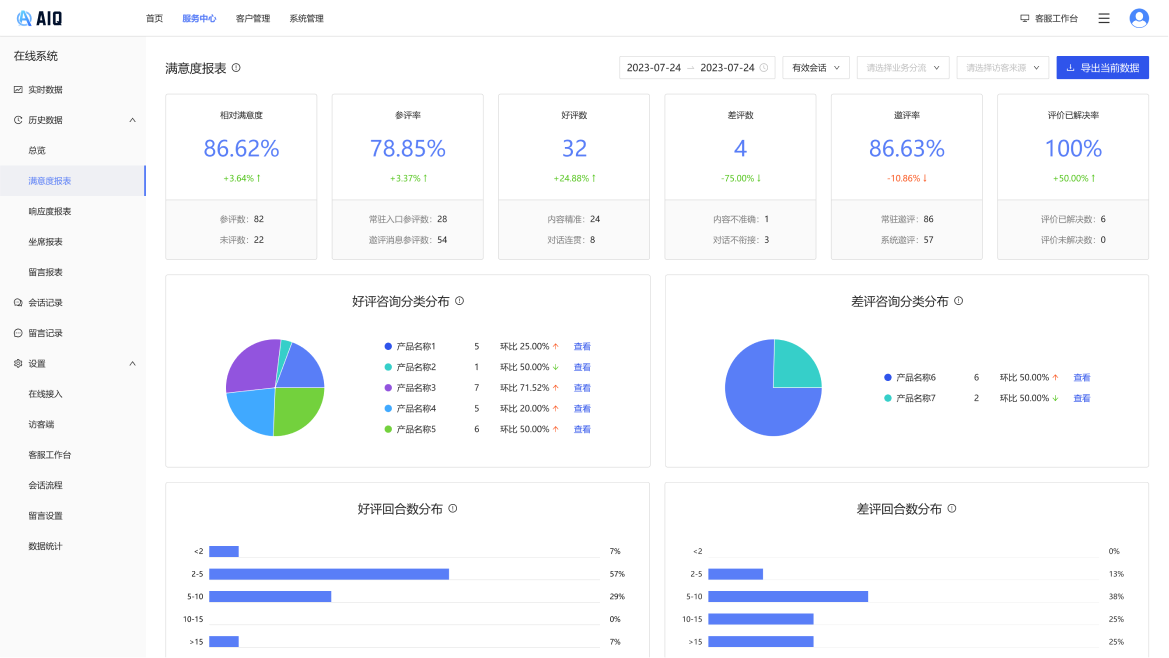Click the end date 2023-07-24 field
Viewport: 1169px width, 658px height.
pyautogui.click(x=727, y=68)
